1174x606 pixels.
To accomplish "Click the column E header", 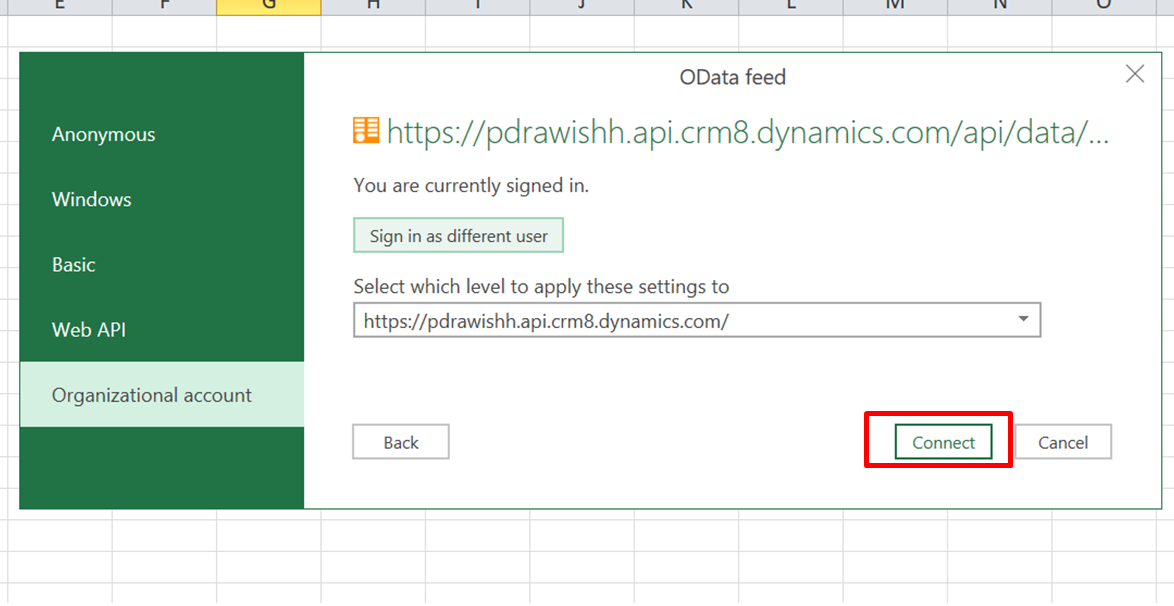I will point(59,6).
